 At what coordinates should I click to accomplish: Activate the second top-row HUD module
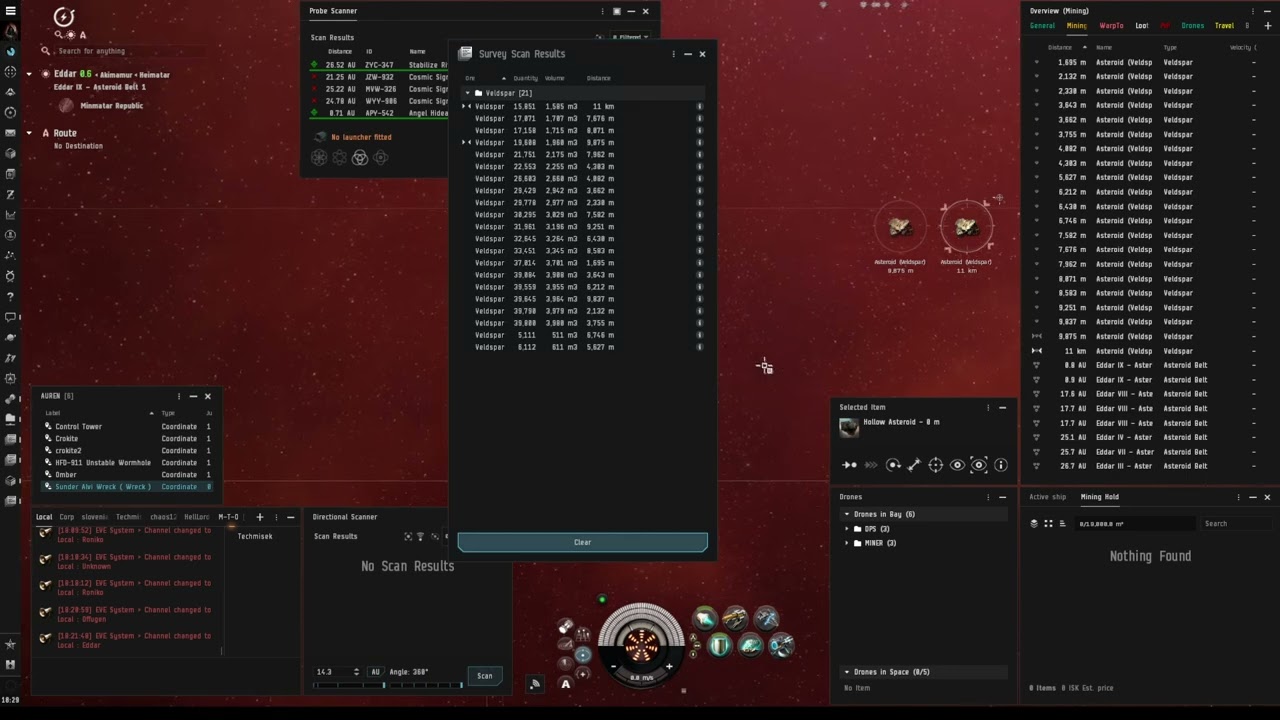point(735,619)
